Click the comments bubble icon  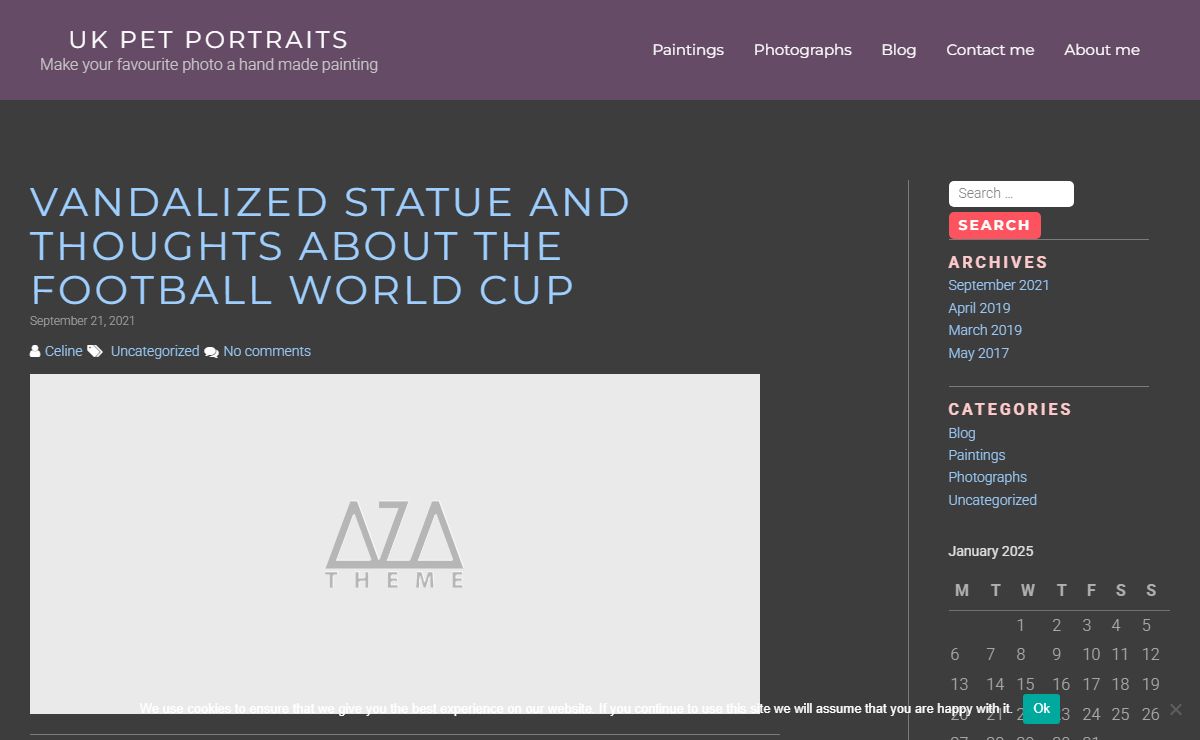point(211,352)
